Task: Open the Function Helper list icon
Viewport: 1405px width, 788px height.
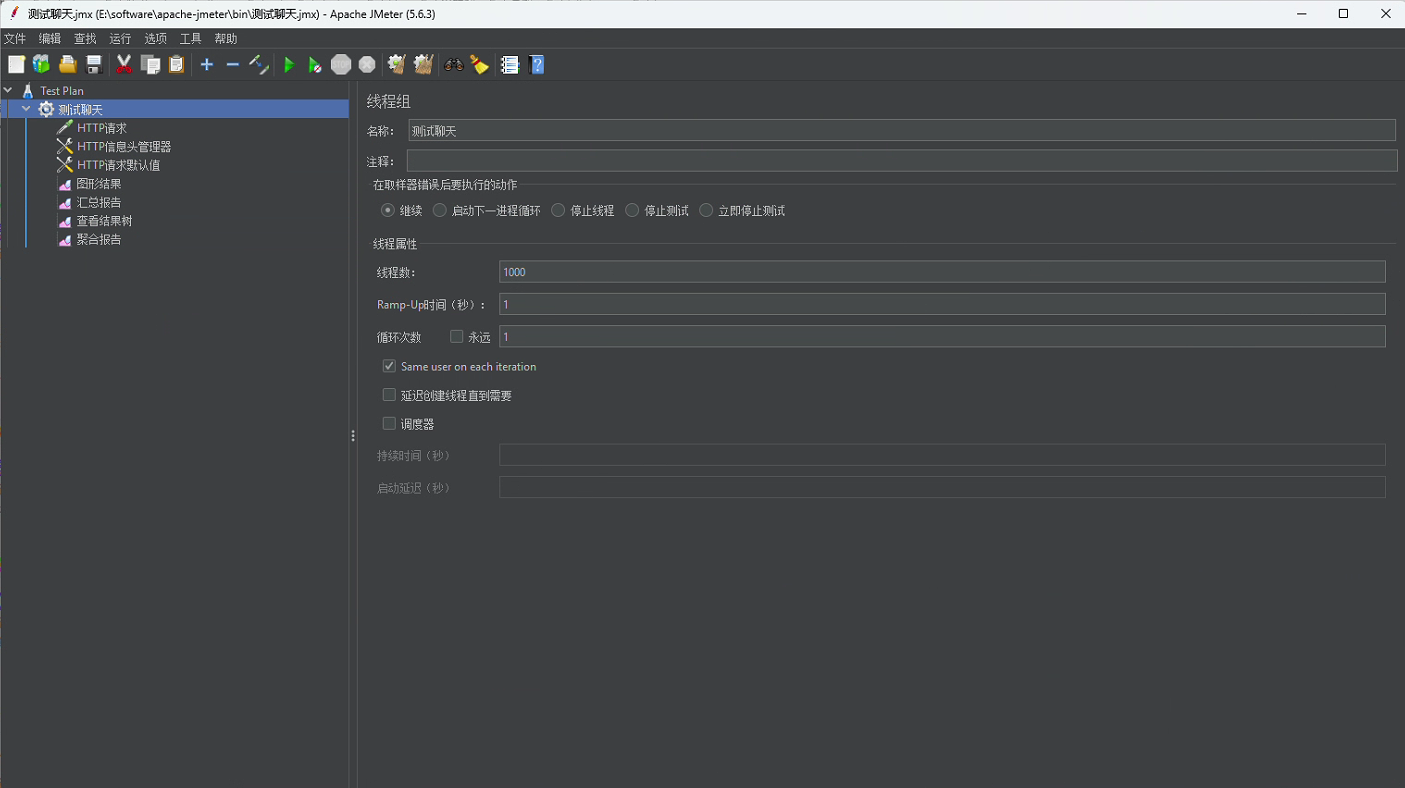Action: click(x=510, y=65)
